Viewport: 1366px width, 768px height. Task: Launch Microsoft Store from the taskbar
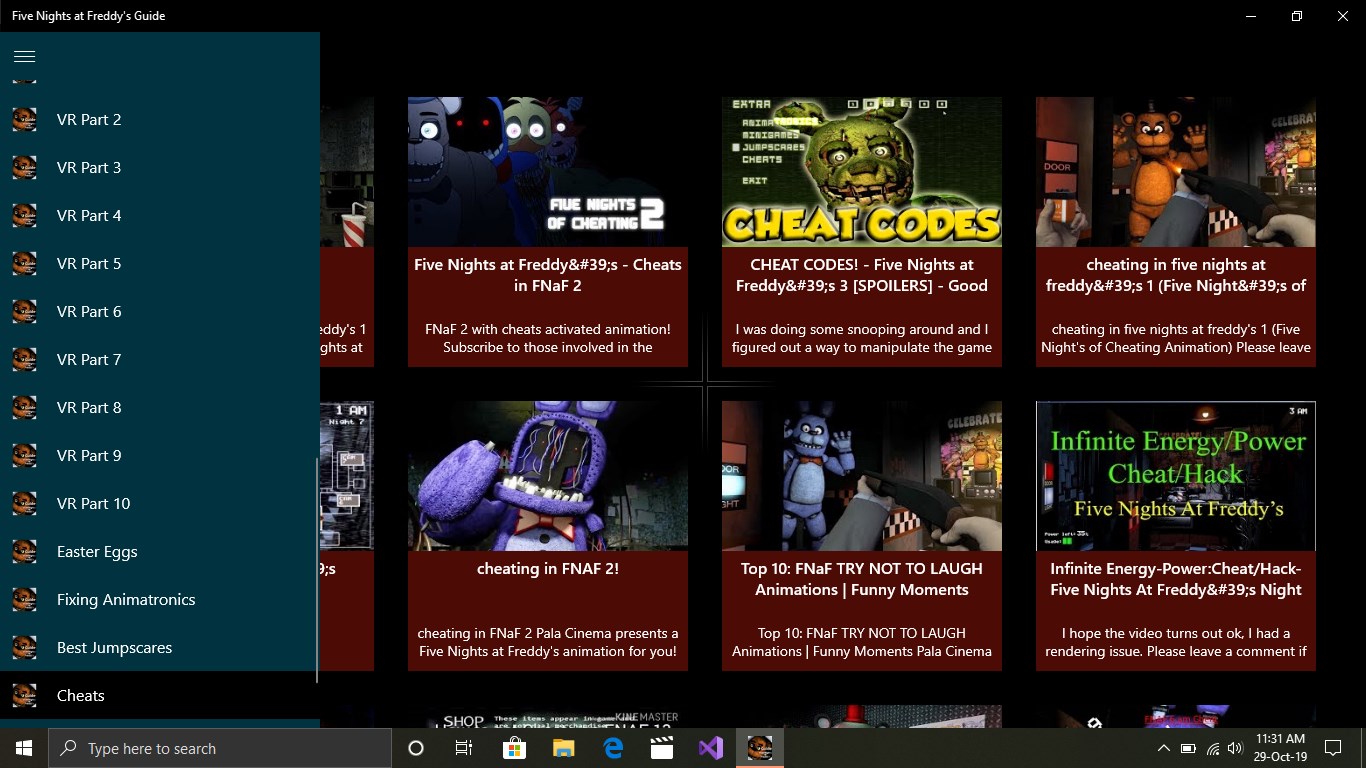515,748
